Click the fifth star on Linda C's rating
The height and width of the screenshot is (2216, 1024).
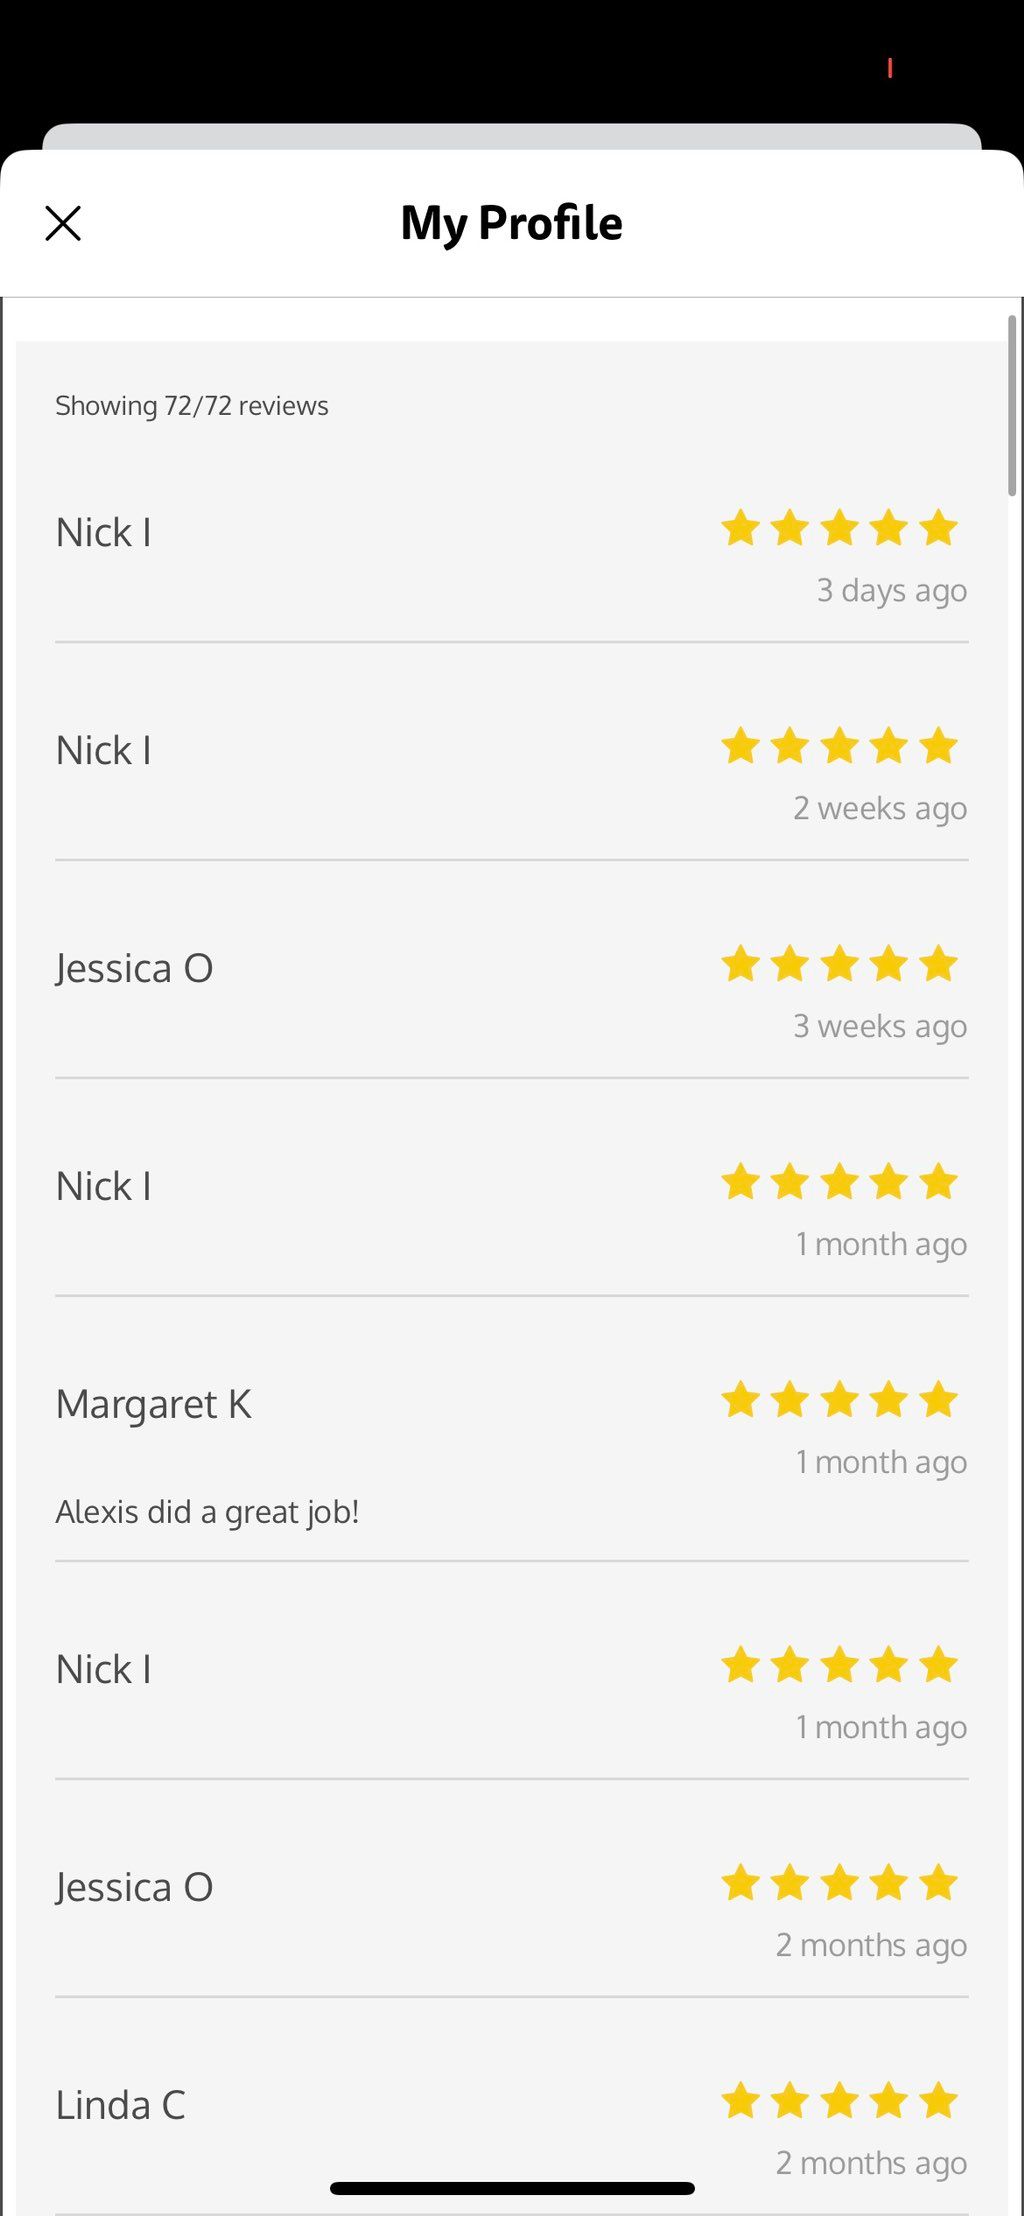tap(938, 2101)
